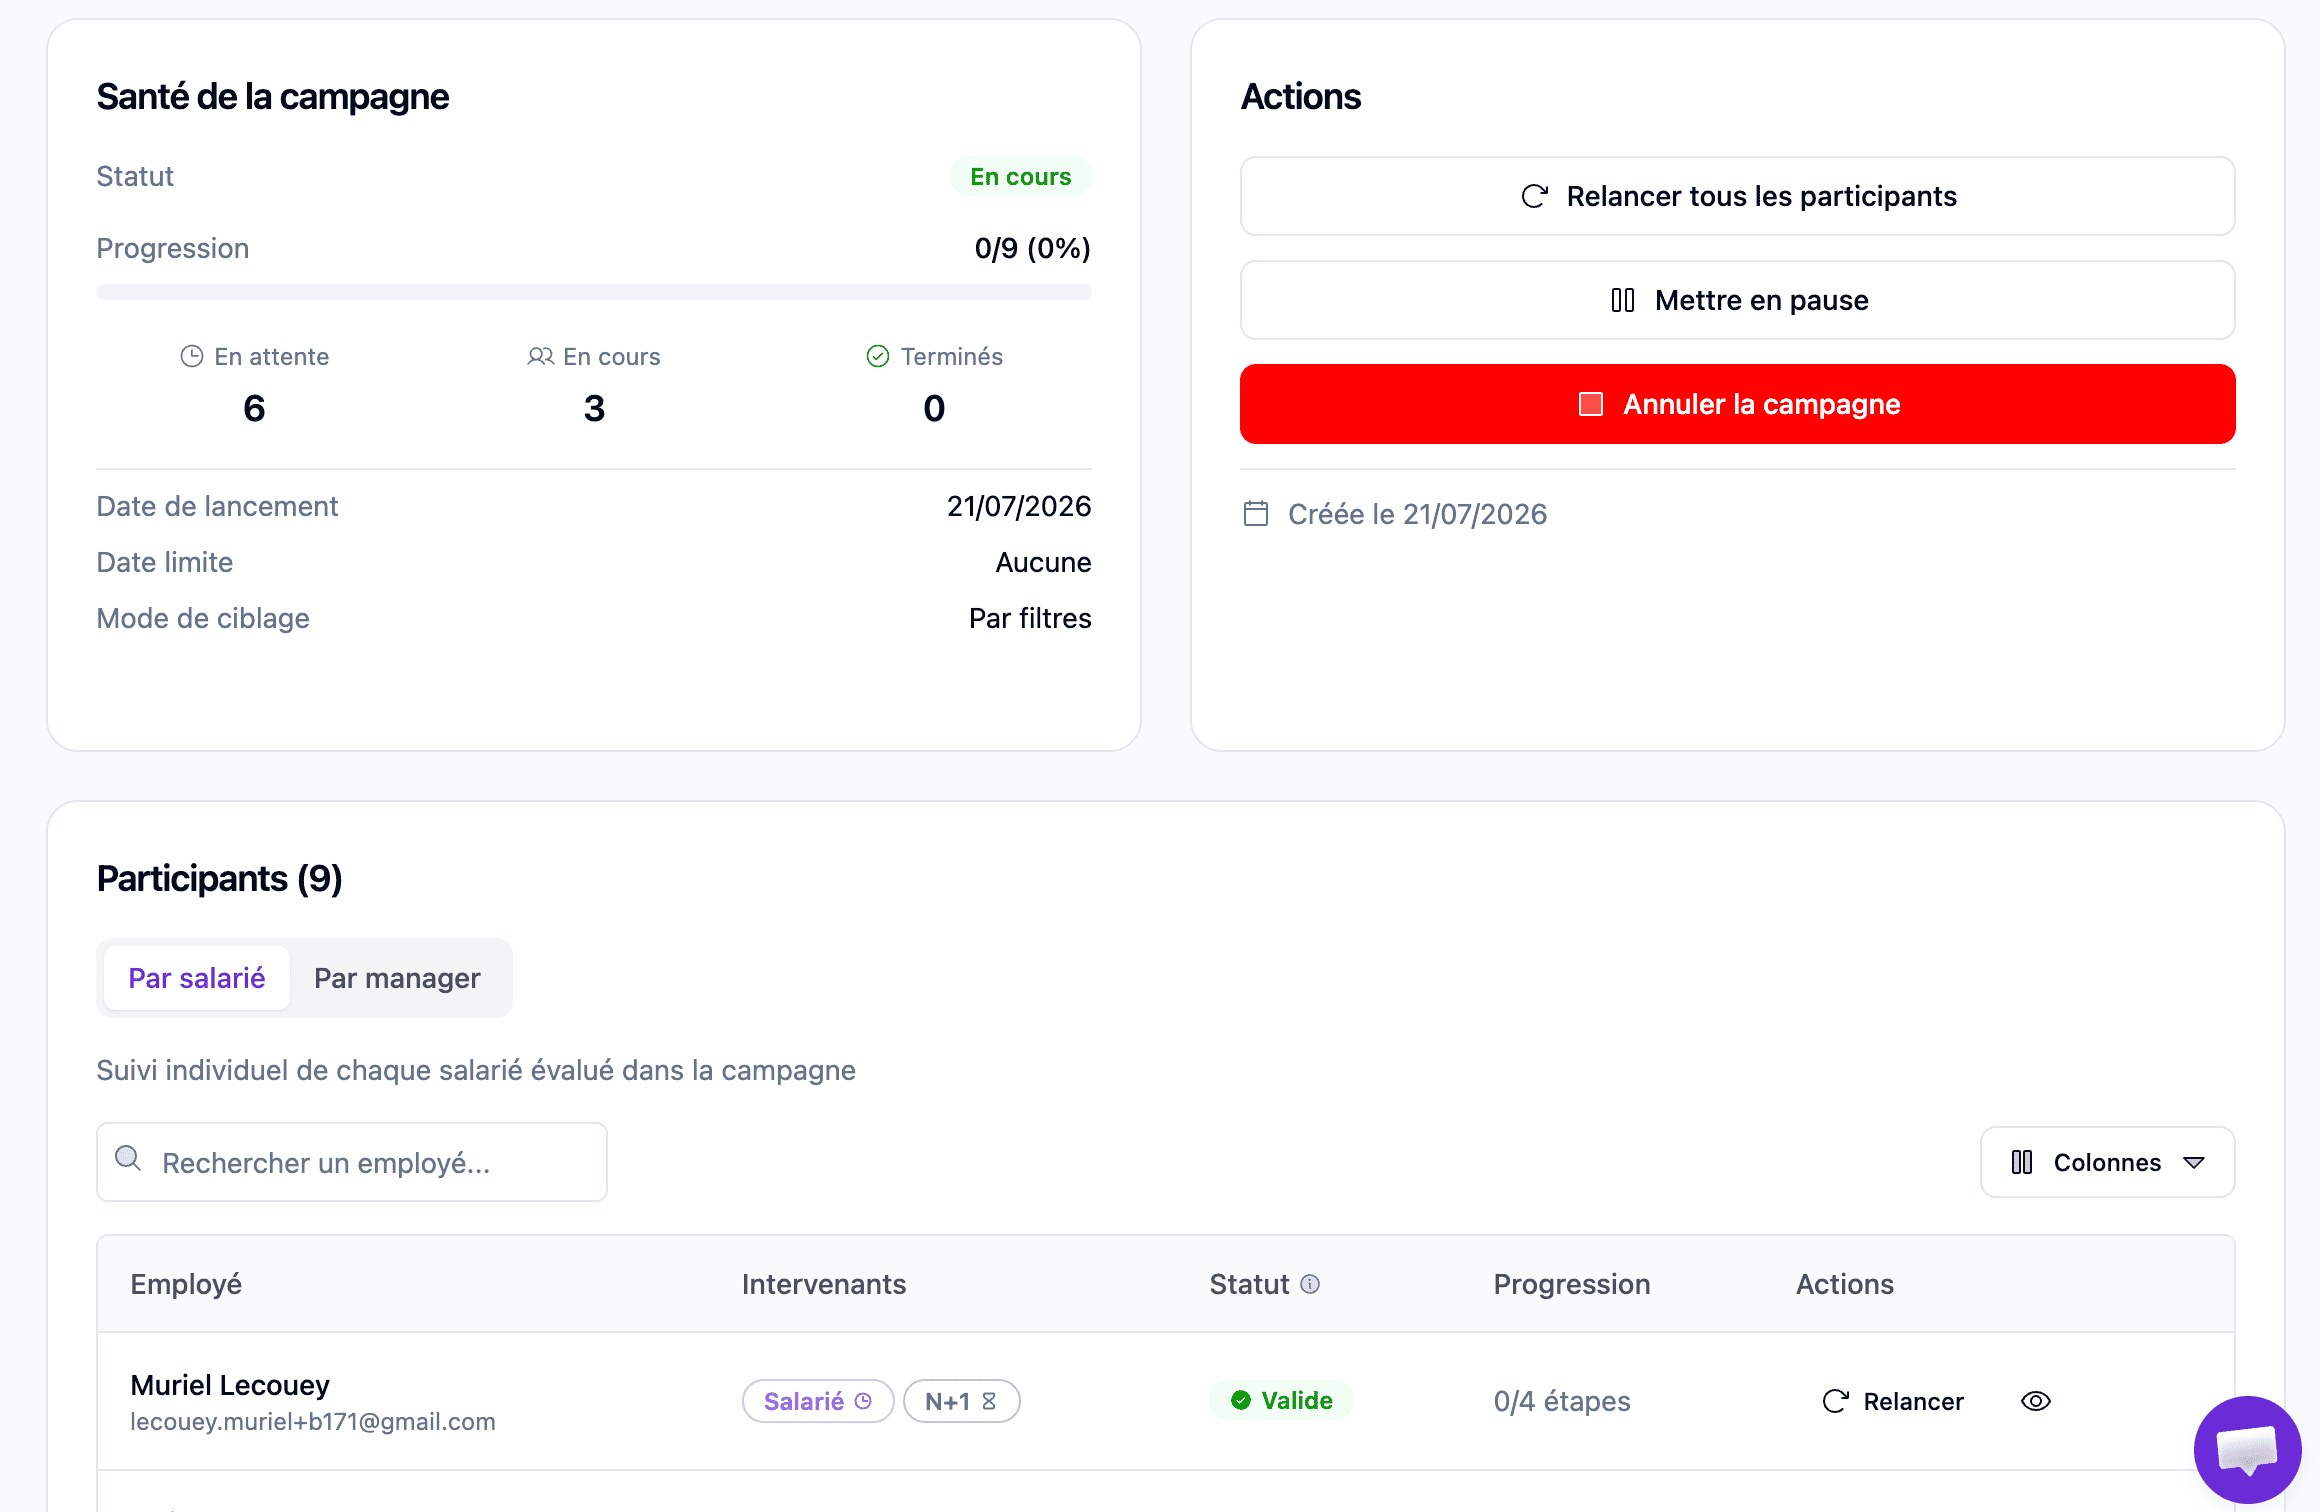Image resolution: width=2320 pixels, height=1512 pixels.
Task: Click the Colonnes dropdown arrow
Action: coord(2194,1163)
